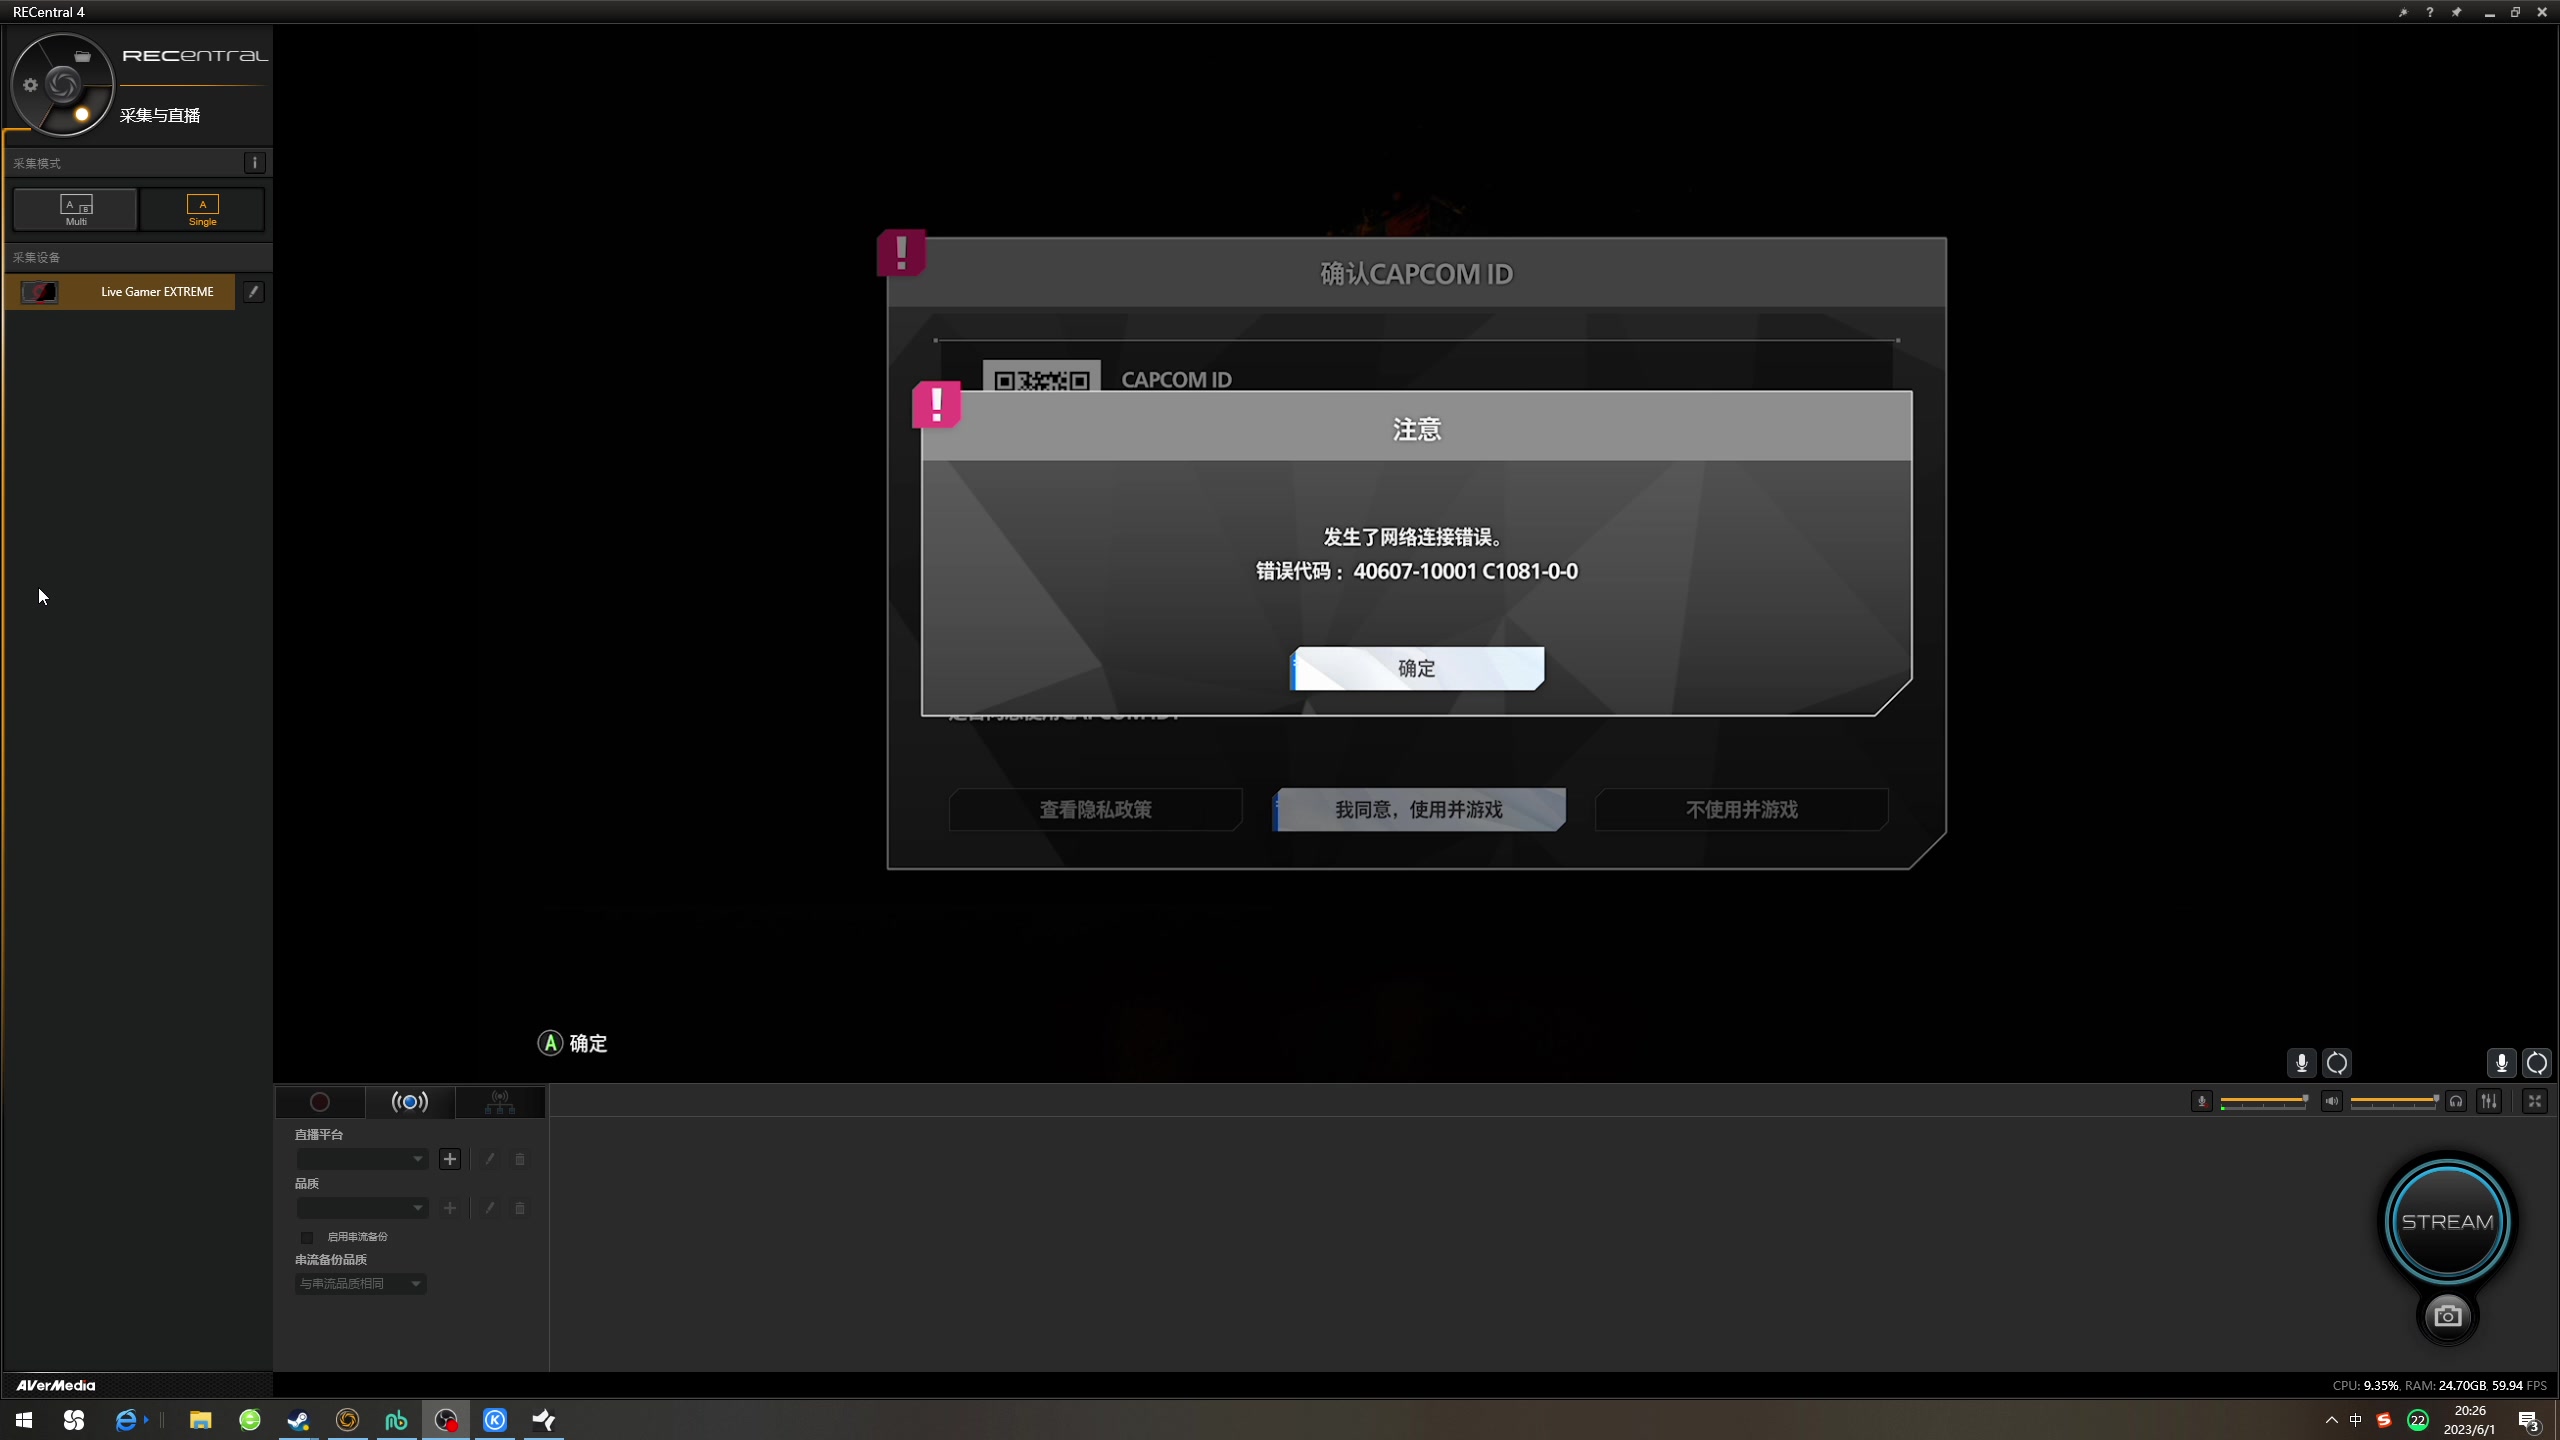Image resolution: width=2560 pixels, height=1440 pixels.
Task: Add a new streaming platform
Action: coord(450,1159)
